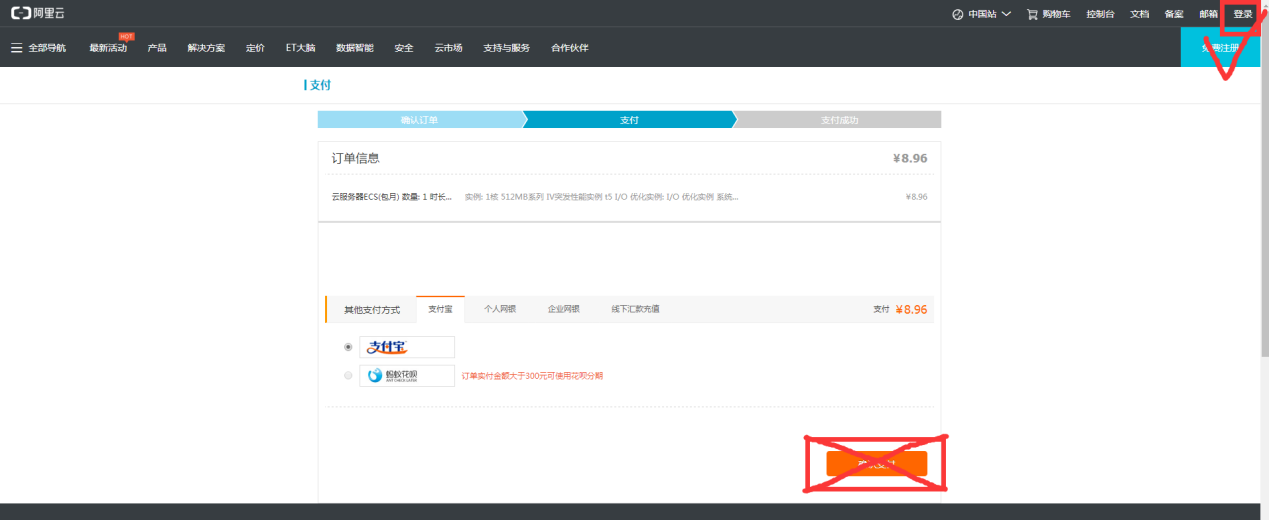The width and height of the screenshot is (1269, 520).
Task: Click the 购物车 shopping cart icon
Action: [1032, 14]
